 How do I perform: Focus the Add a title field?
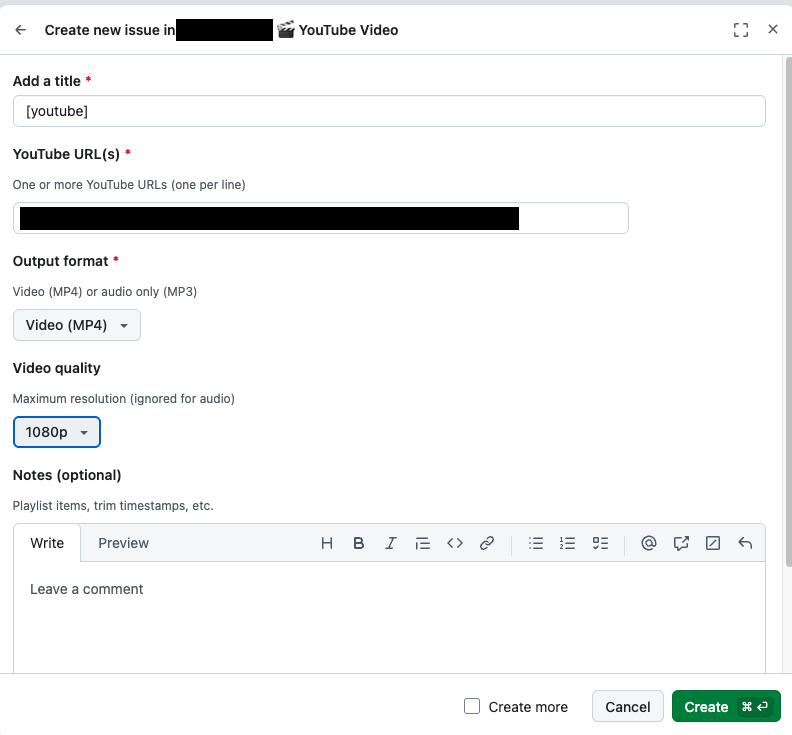click(x=389, y=111)
